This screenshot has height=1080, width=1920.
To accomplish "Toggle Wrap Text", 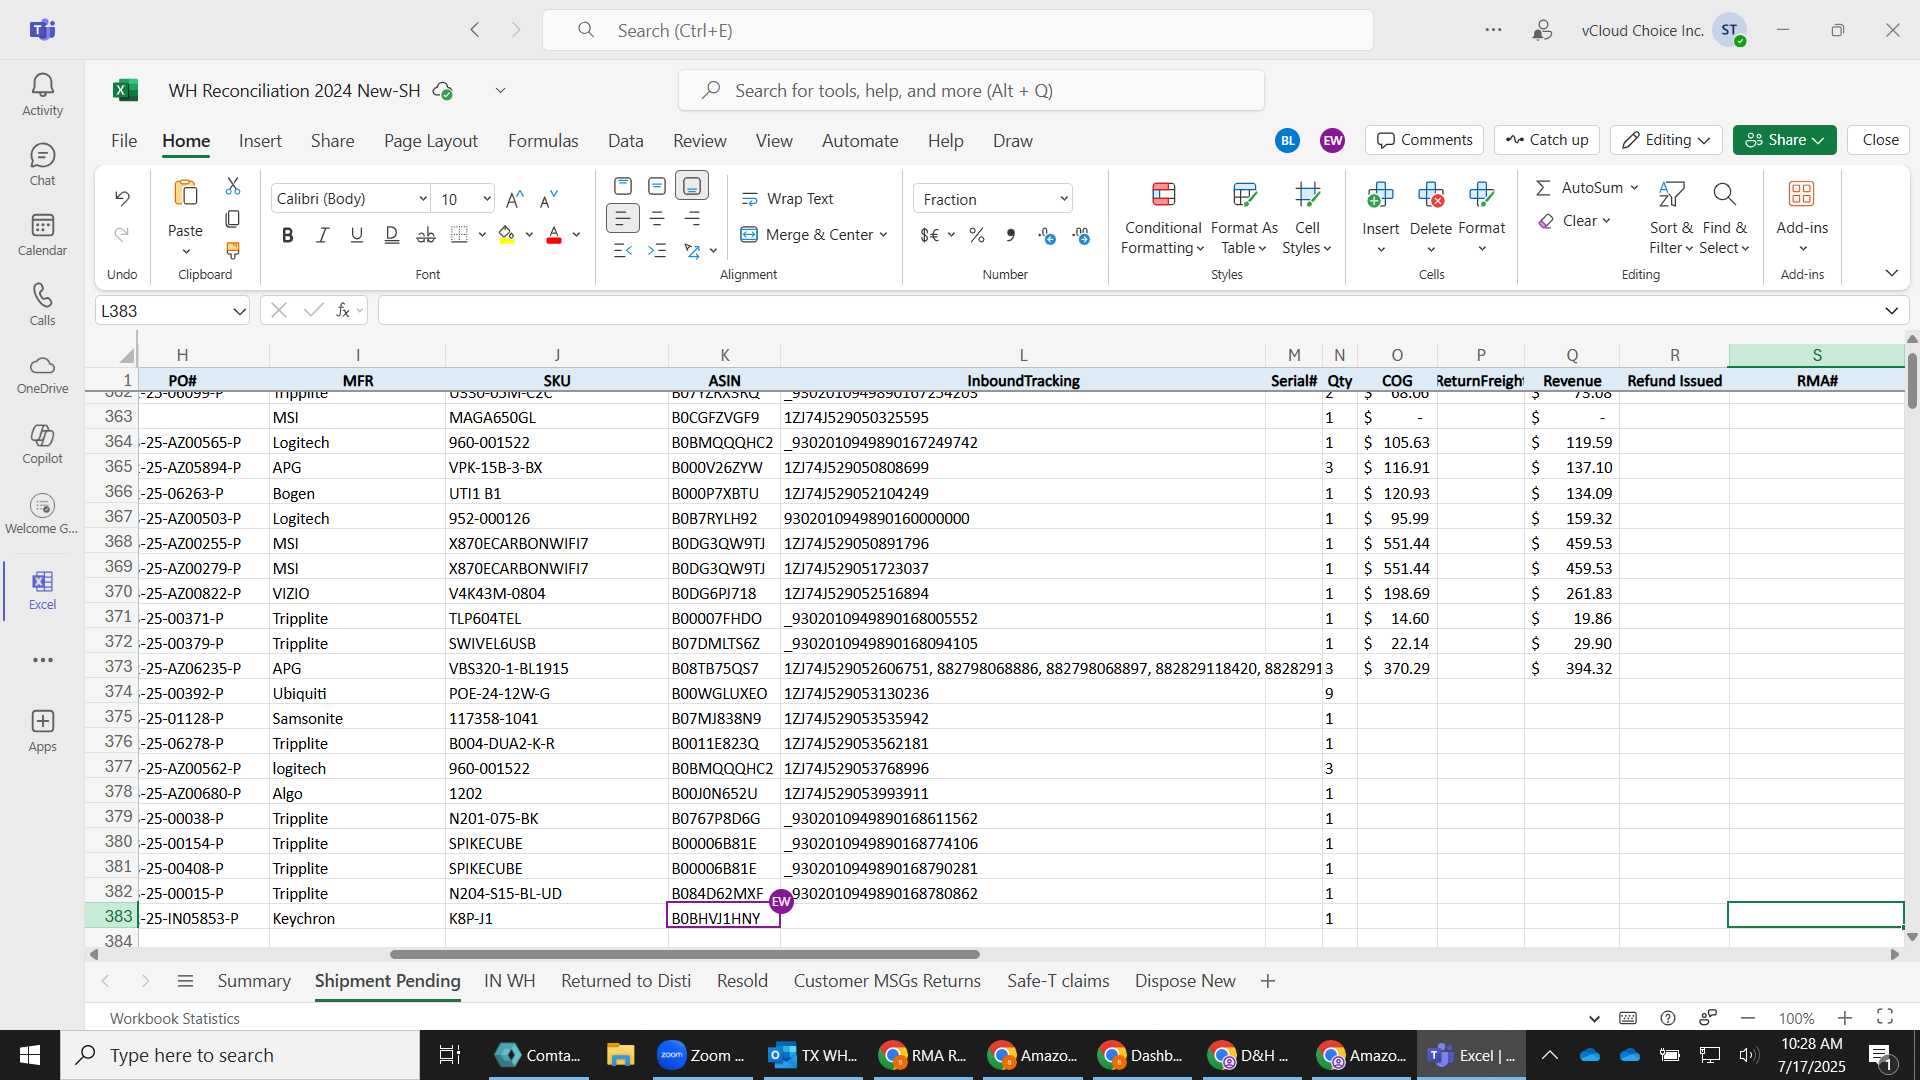I will click(x=787, y=199).
